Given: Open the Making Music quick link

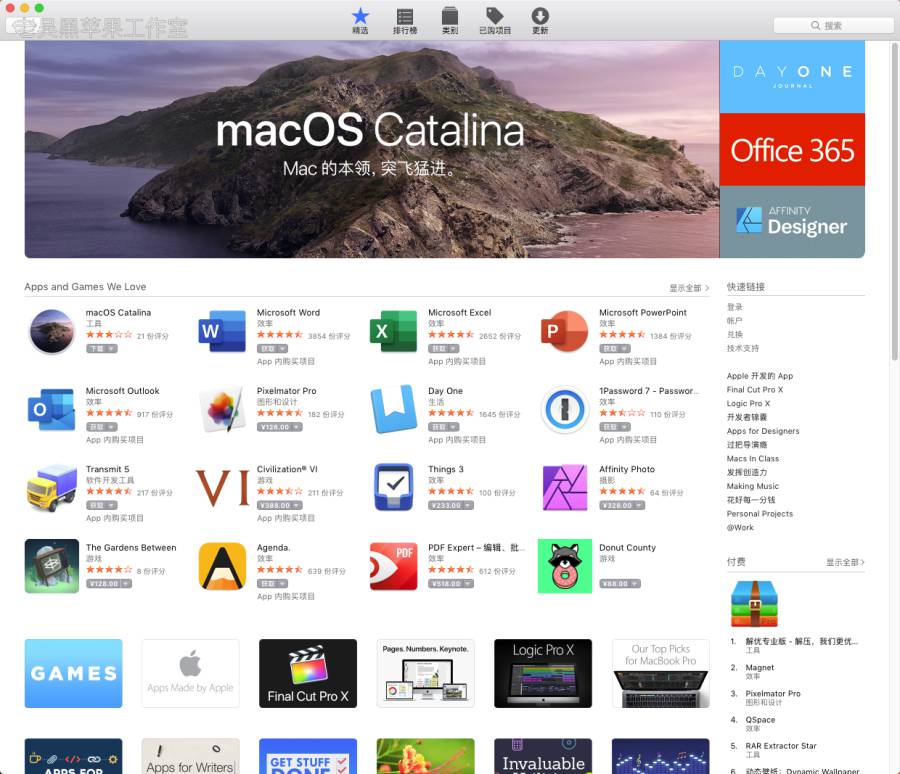Looking at the screenshot, I should tap(752, 486).
